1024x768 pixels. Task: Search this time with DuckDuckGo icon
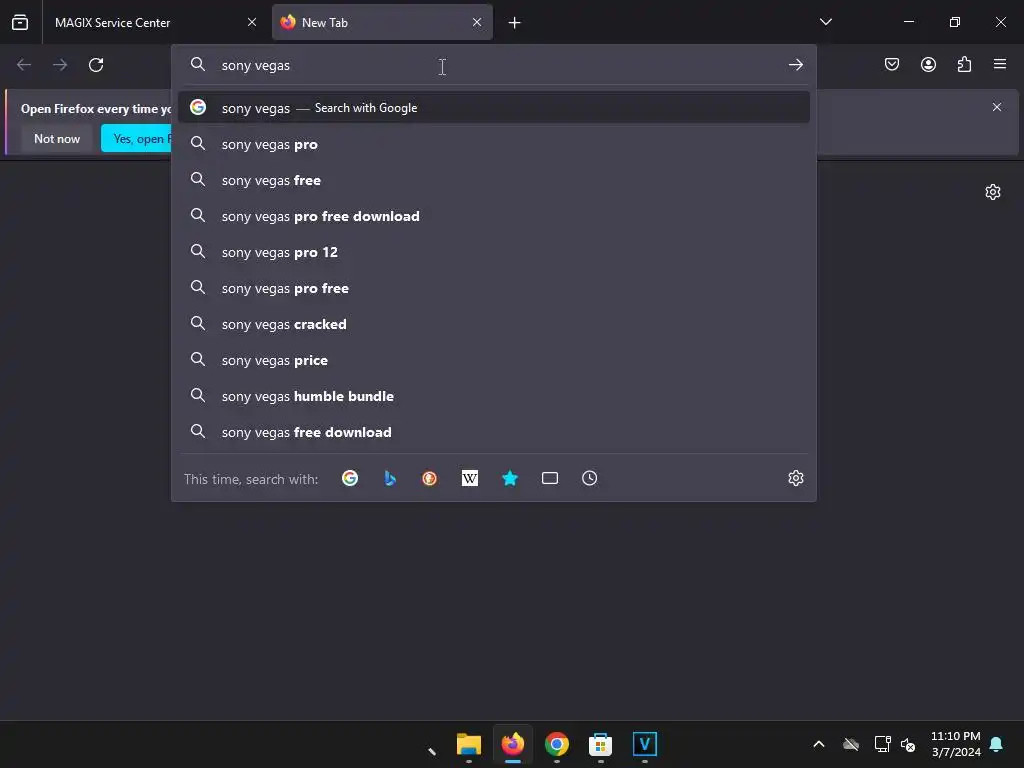coord(430,478)
